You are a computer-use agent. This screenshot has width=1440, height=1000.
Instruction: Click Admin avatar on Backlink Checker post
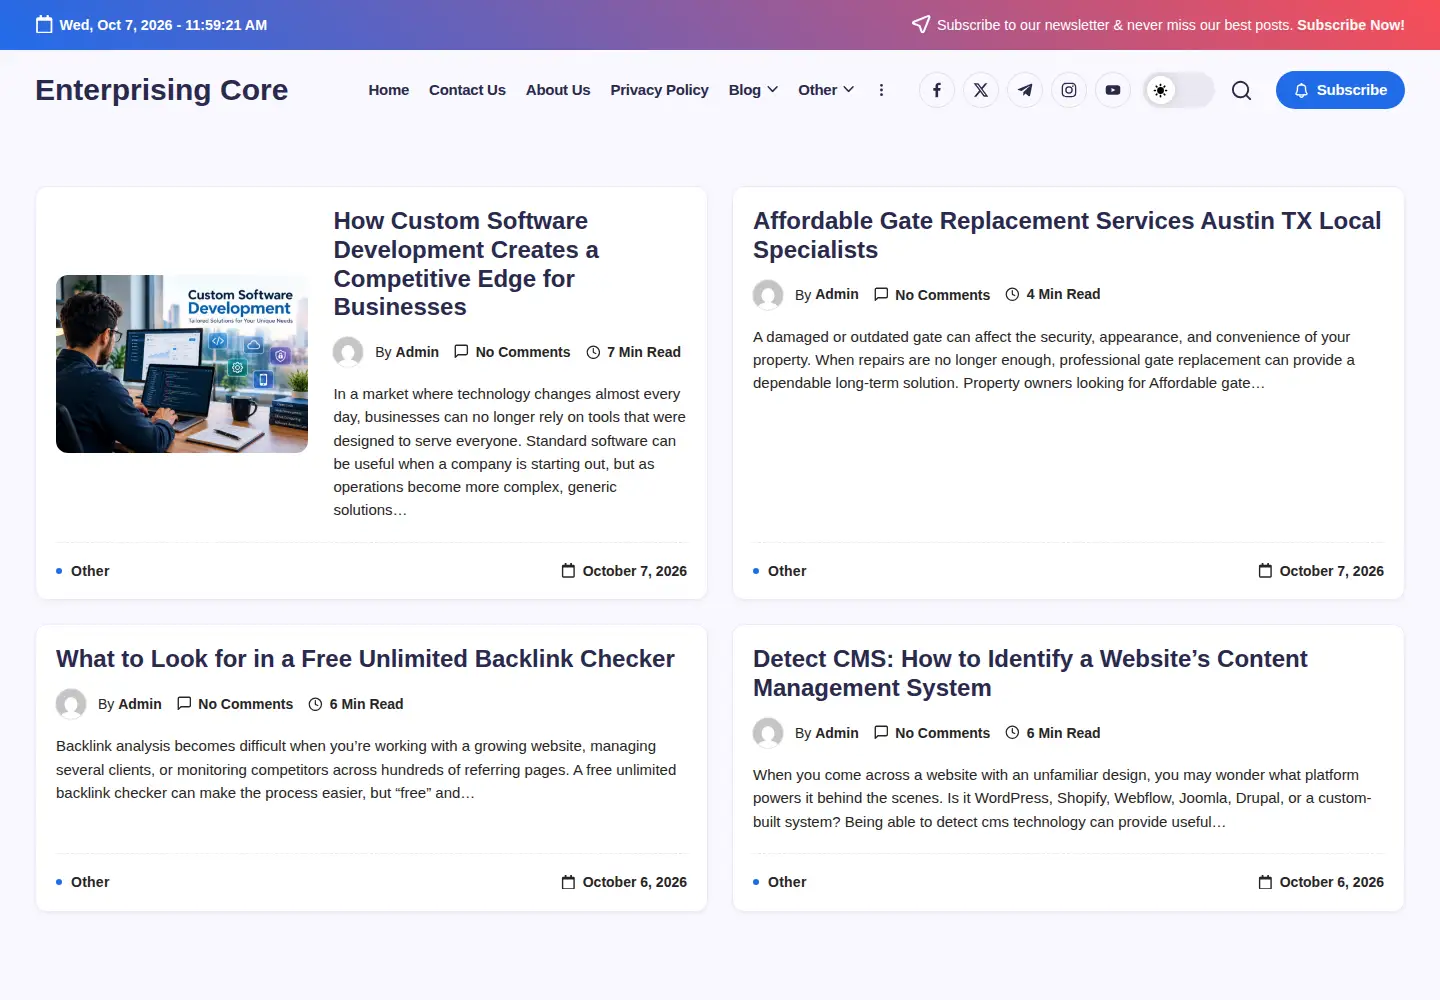tap(71, 704)
